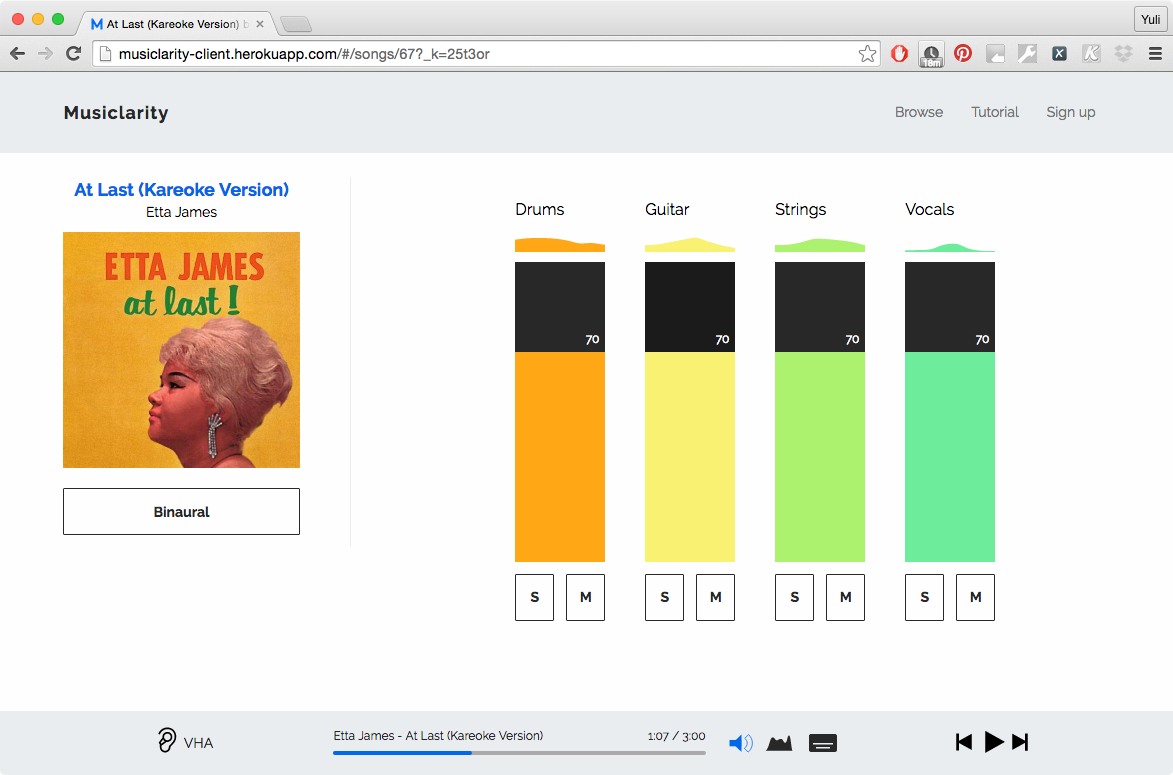
Task: Click the Opera extension icon
Action: 899,54
